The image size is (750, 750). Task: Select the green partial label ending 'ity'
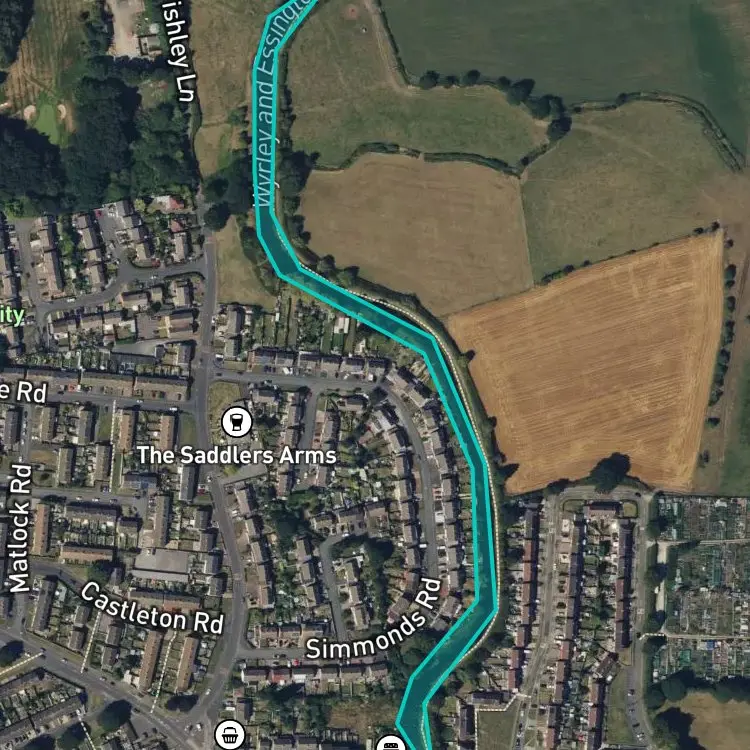click(x=11, y=316)
